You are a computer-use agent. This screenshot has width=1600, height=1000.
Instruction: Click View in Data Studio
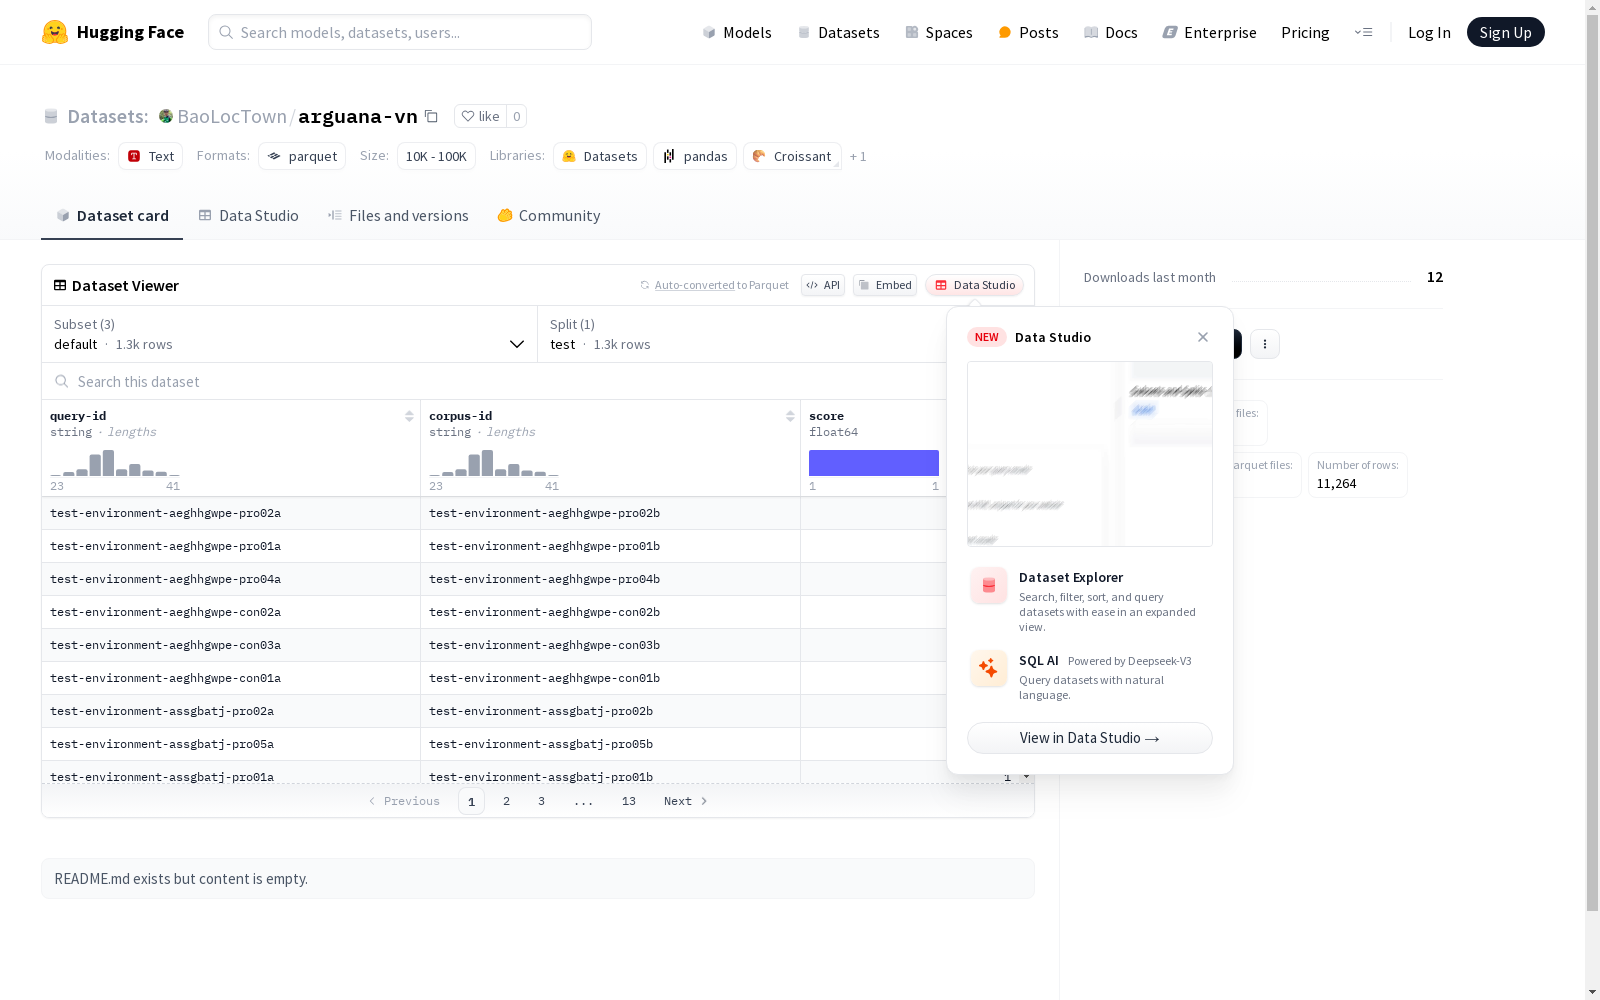point(1090,738)
